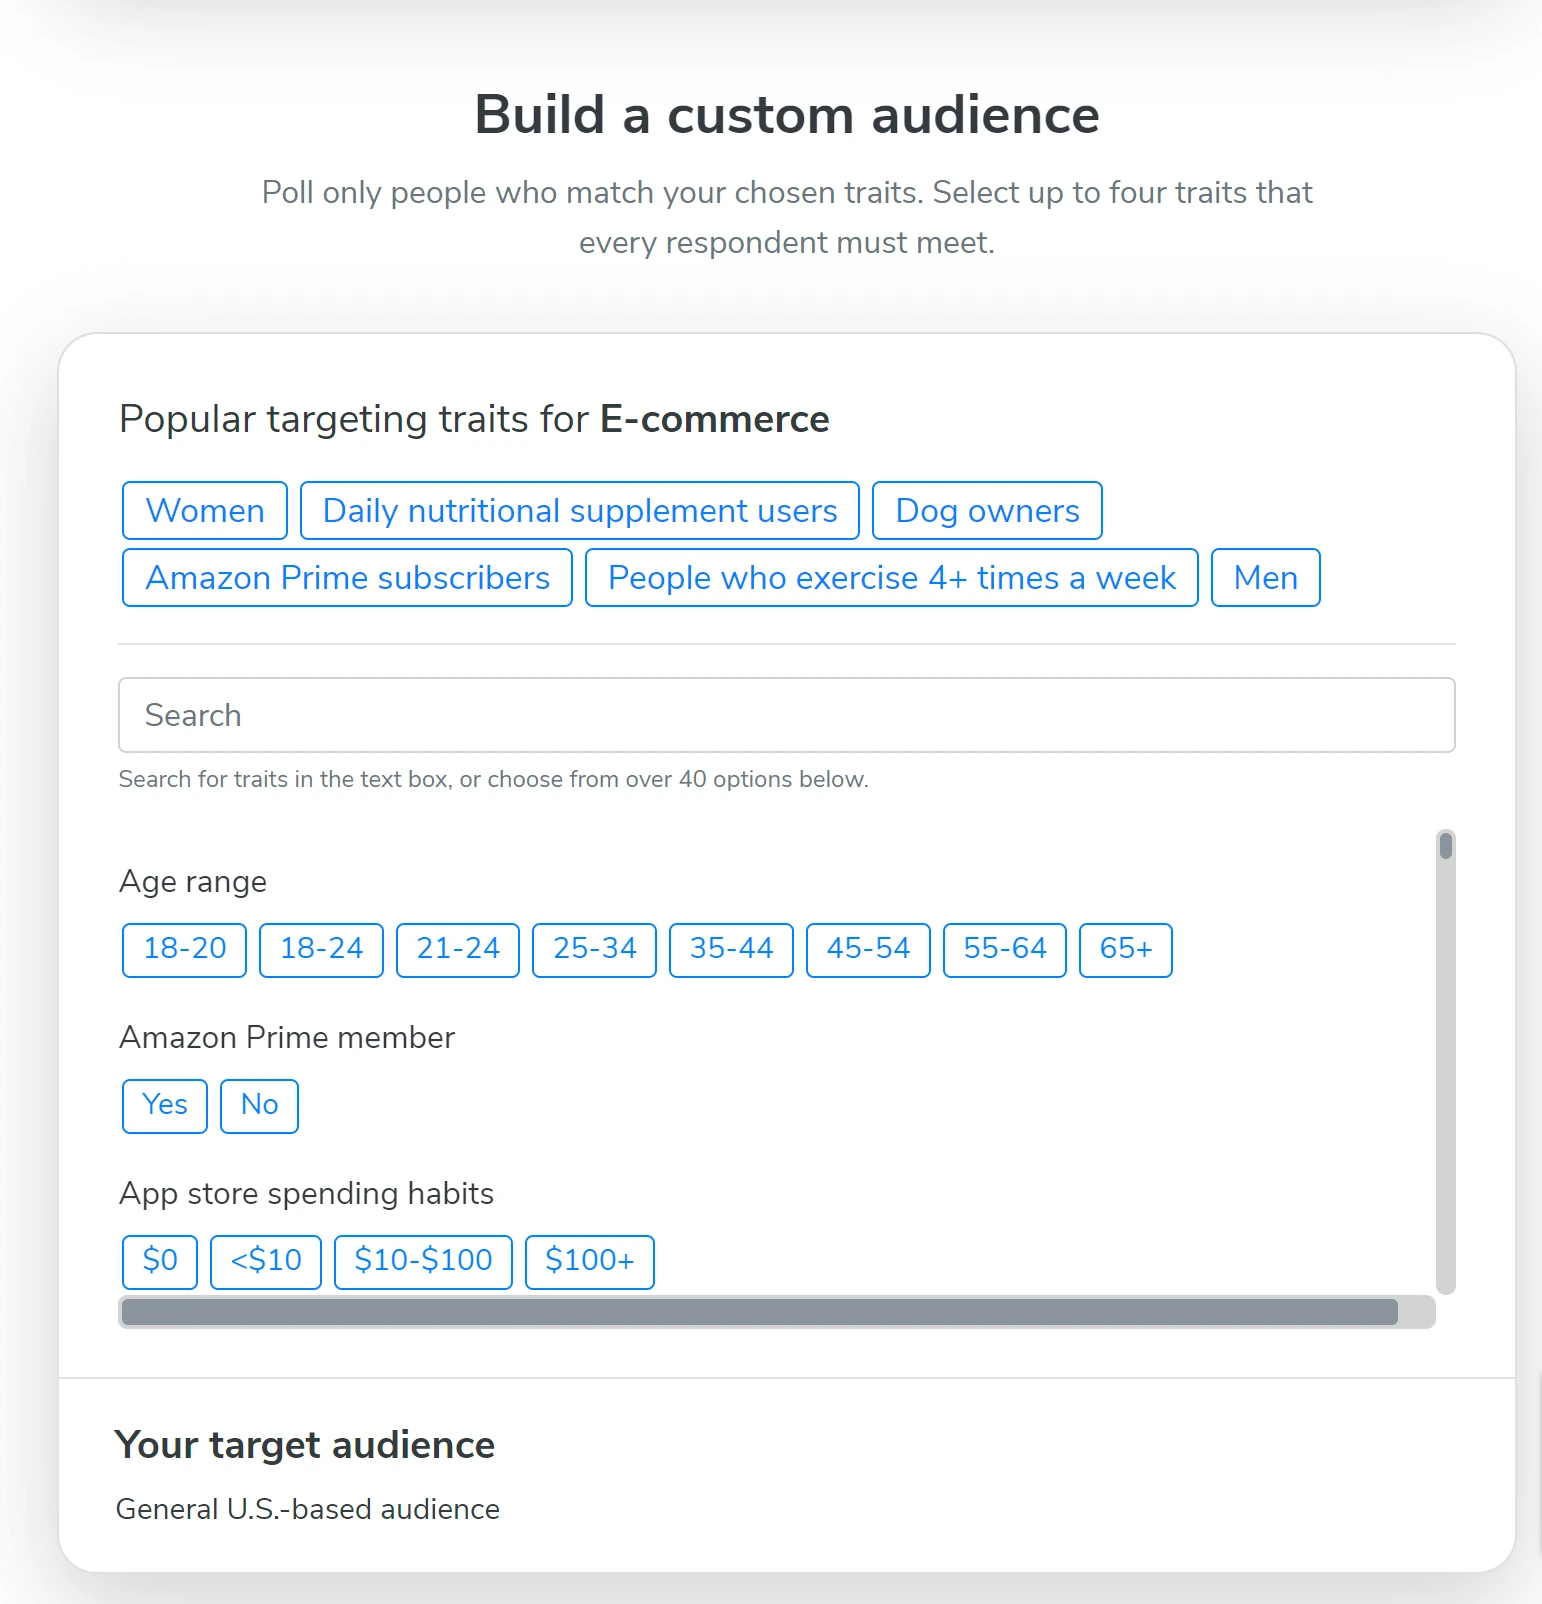Click the trait Search text box
This screenshot has width=1542, height=1604.
tap(786, 715)
